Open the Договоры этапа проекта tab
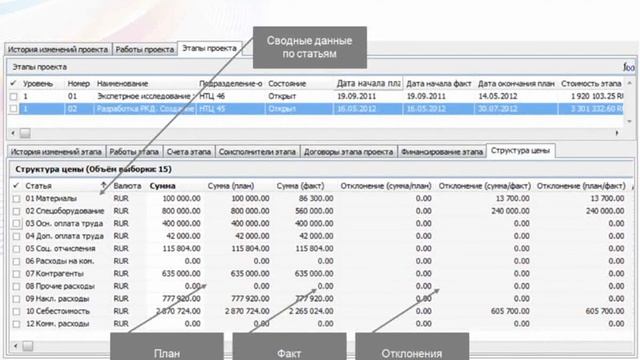Screen dimensions: 640x360 348,152
